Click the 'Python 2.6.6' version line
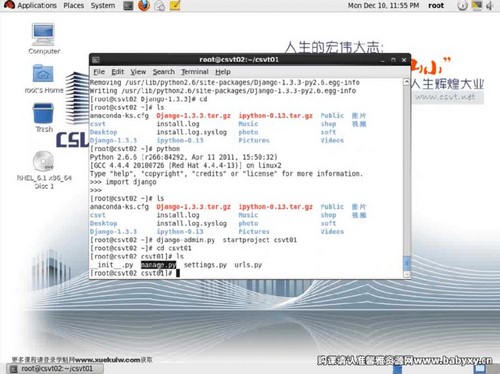Viewport: 500px width, 374px height. click(184, 157)
